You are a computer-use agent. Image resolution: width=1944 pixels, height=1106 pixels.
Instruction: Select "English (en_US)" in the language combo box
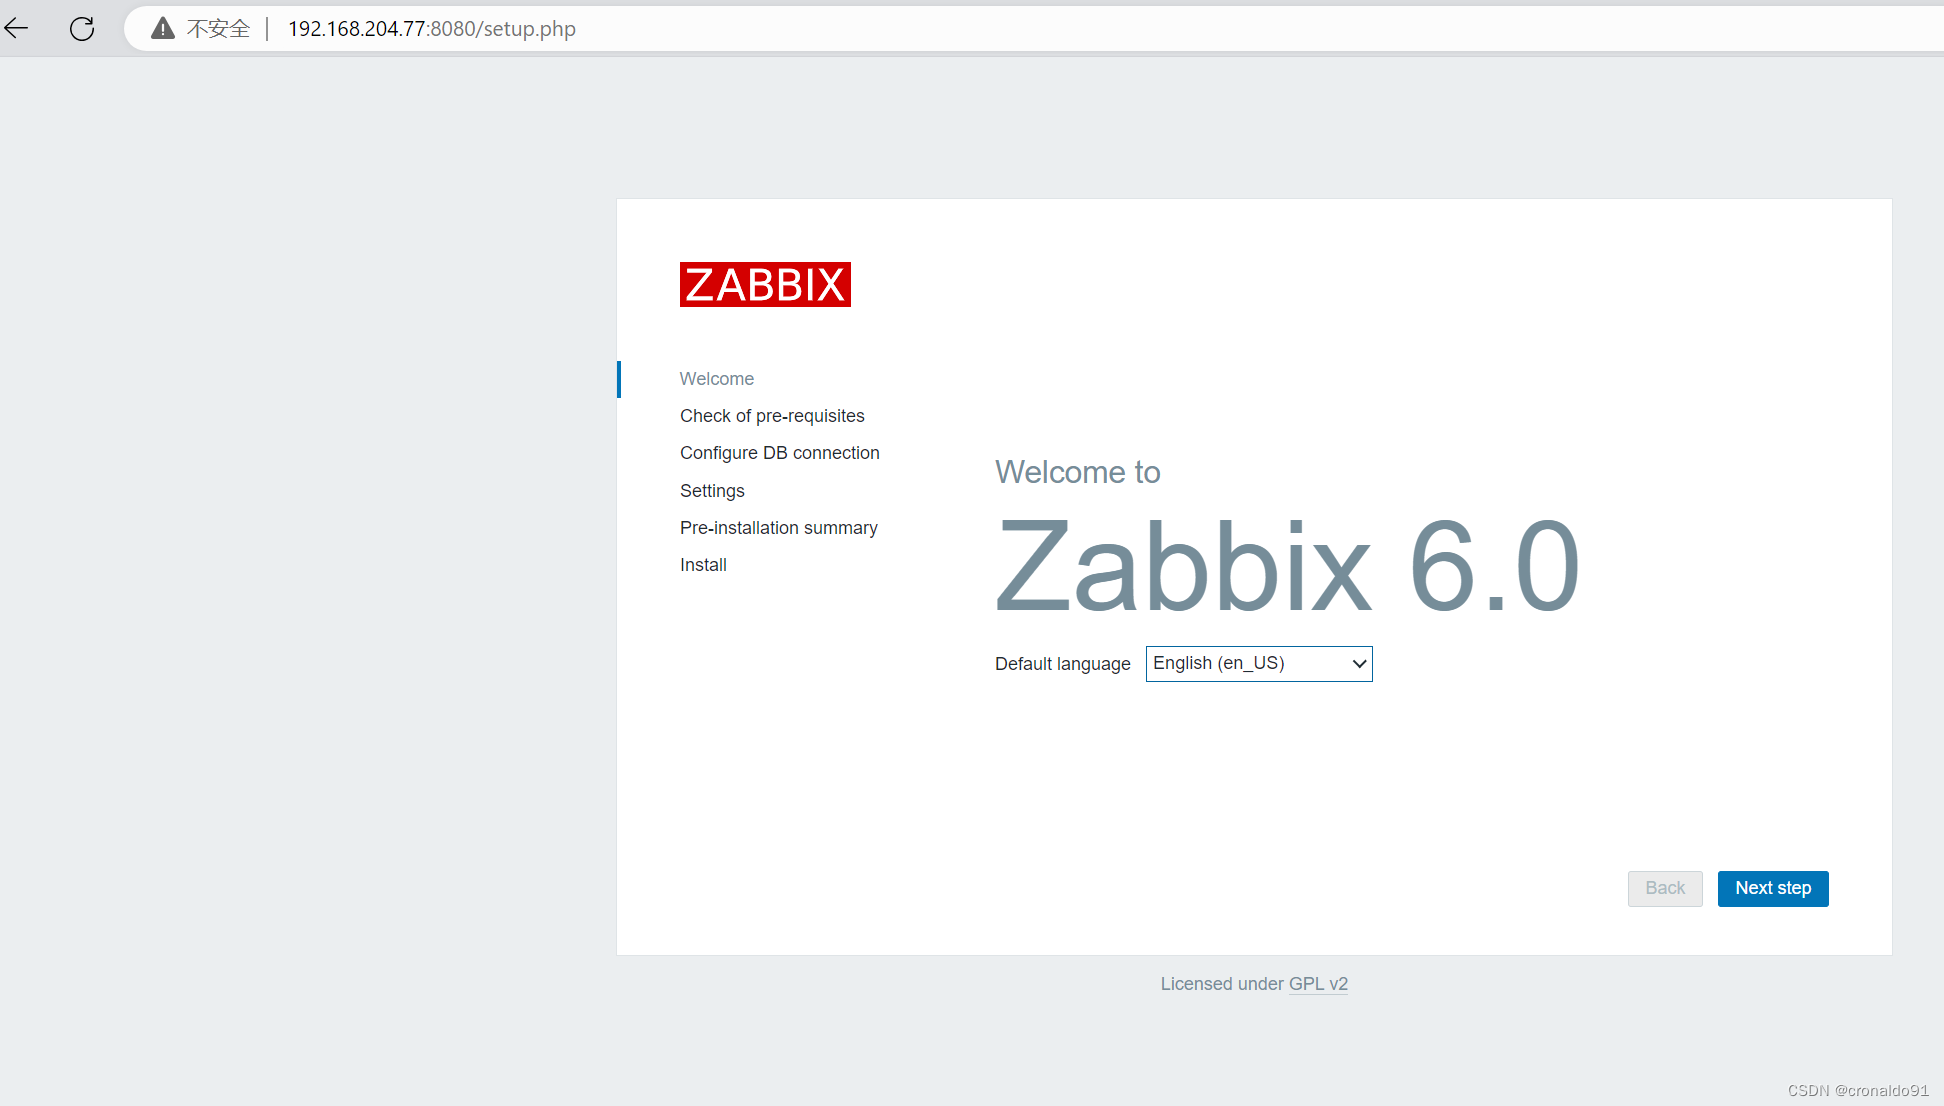(1240, 663)
